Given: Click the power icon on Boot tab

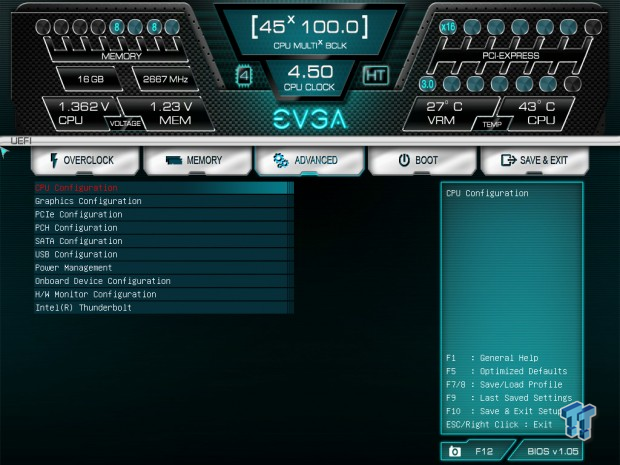Looking at the screenshot, I should tap(404, 160).
